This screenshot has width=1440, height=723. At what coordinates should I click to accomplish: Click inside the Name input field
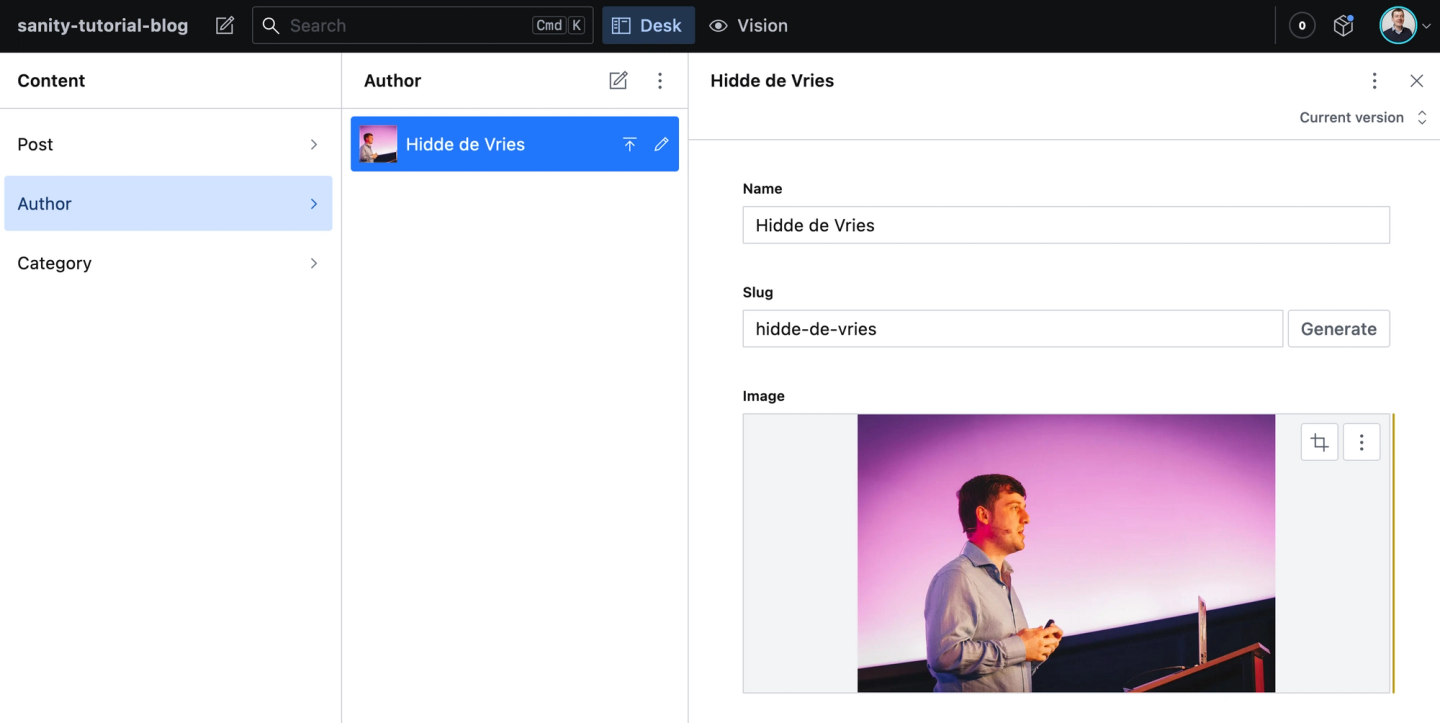click(1065, 225)
